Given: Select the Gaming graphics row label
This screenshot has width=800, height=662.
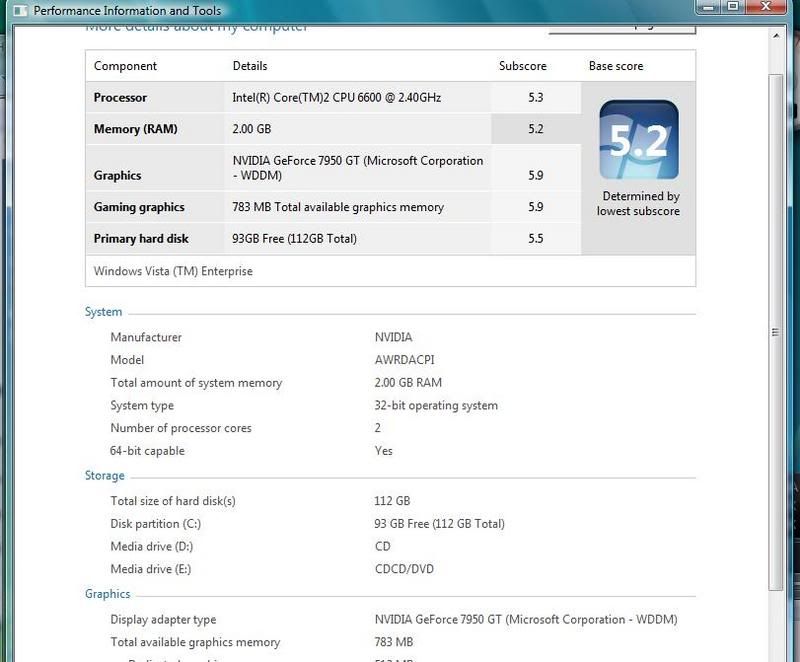Looking at the screenshot, I should [139, 207].
